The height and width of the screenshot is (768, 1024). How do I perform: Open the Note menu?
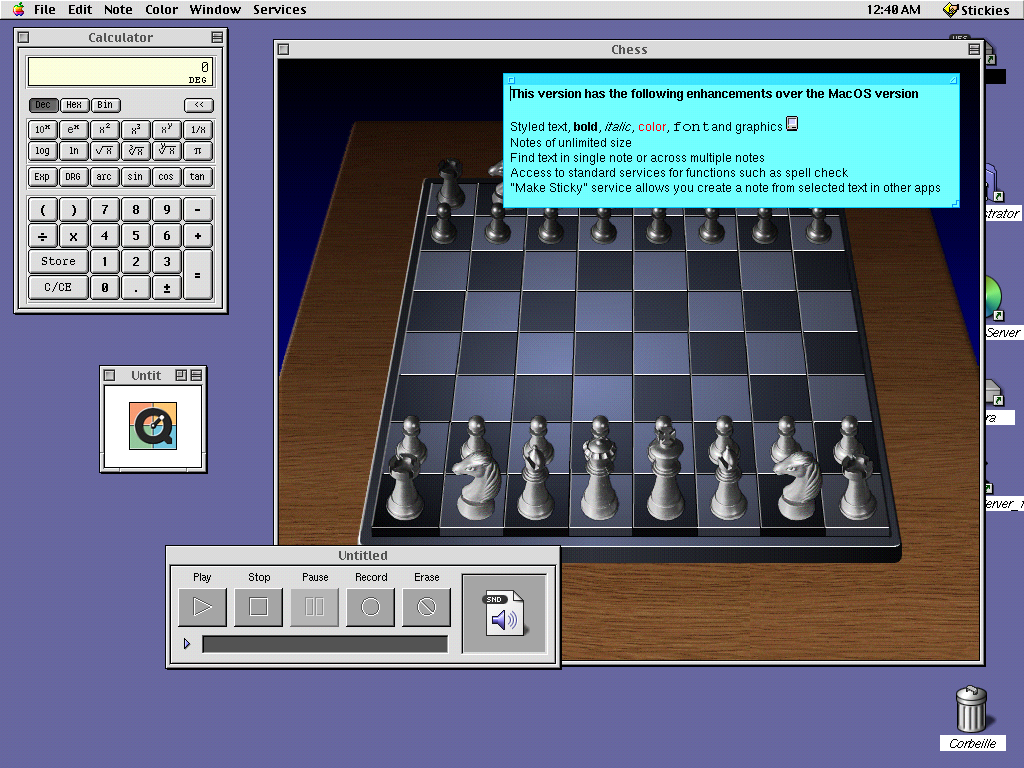click(118, 10)
